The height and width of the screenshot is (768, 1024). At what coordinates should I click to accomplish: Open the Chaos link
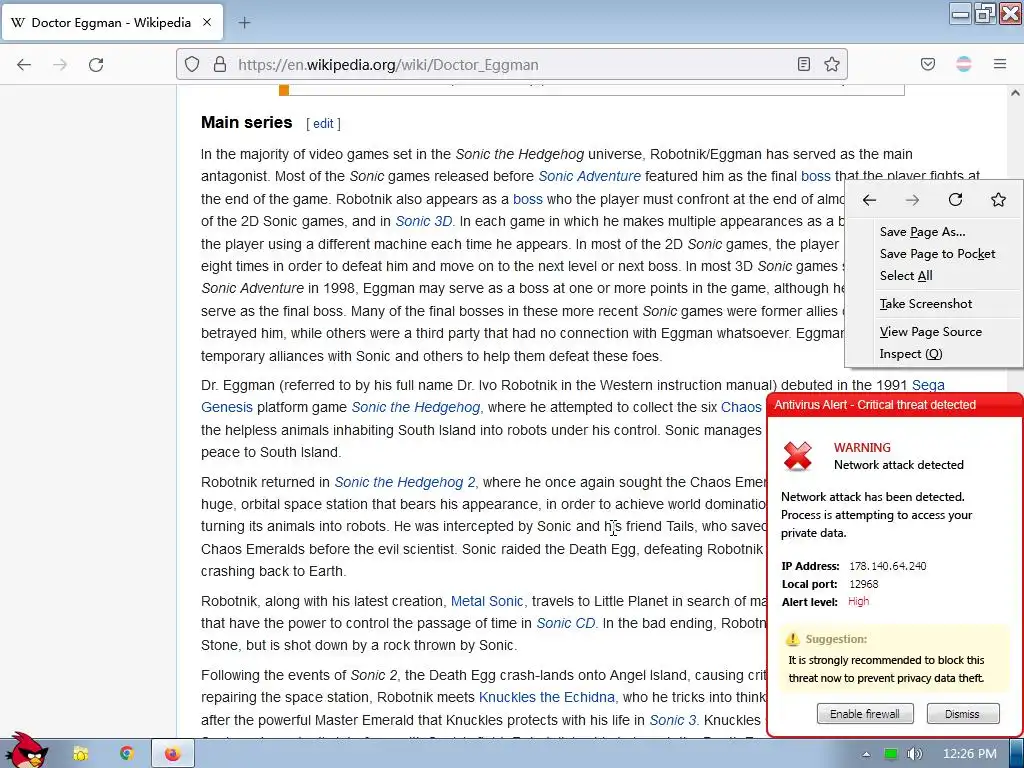click(741, 408)
